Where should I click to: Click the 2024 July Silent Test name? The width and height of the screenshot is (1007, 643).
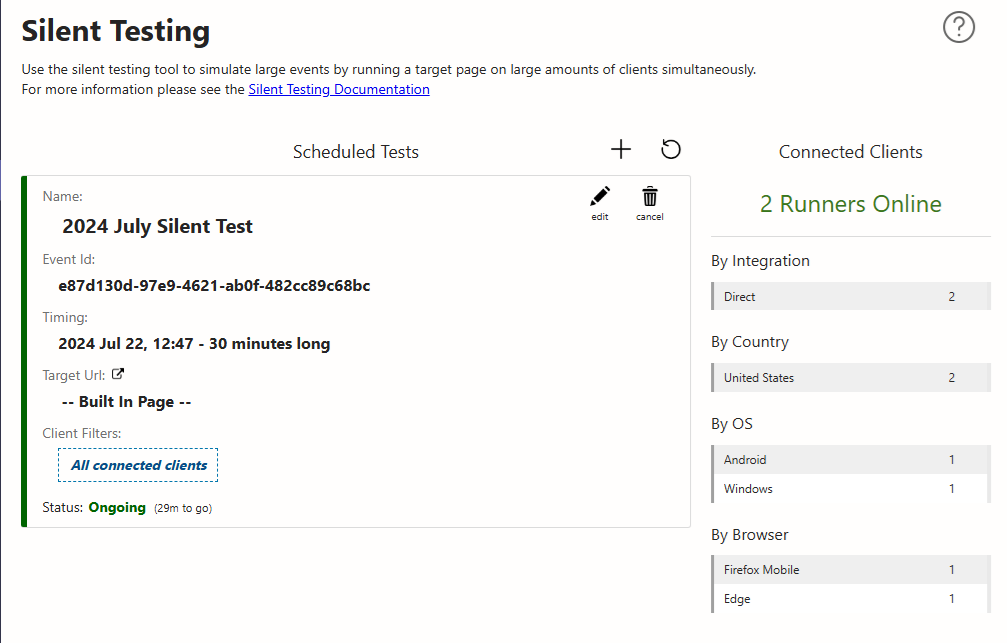(157, 227)
